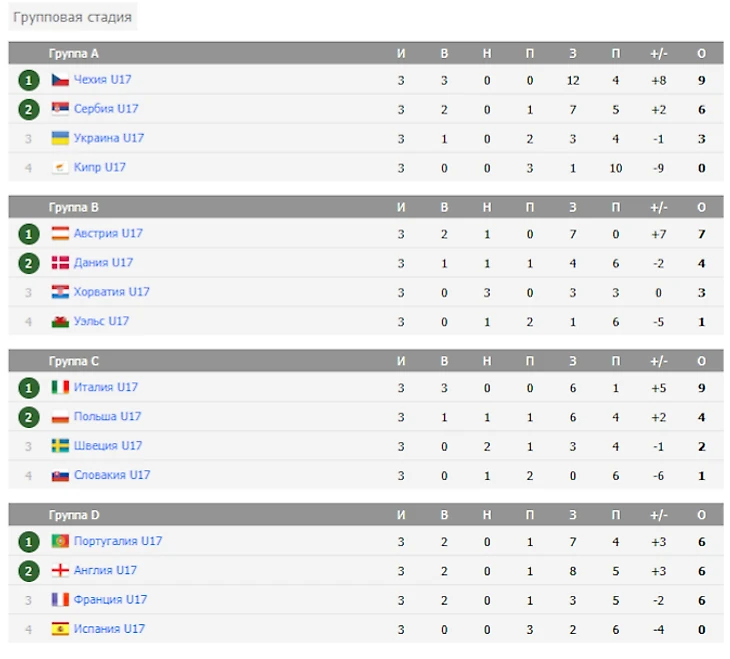Click the Группа B table header
Screen dimensions: 730x659
tap(74, 208)
